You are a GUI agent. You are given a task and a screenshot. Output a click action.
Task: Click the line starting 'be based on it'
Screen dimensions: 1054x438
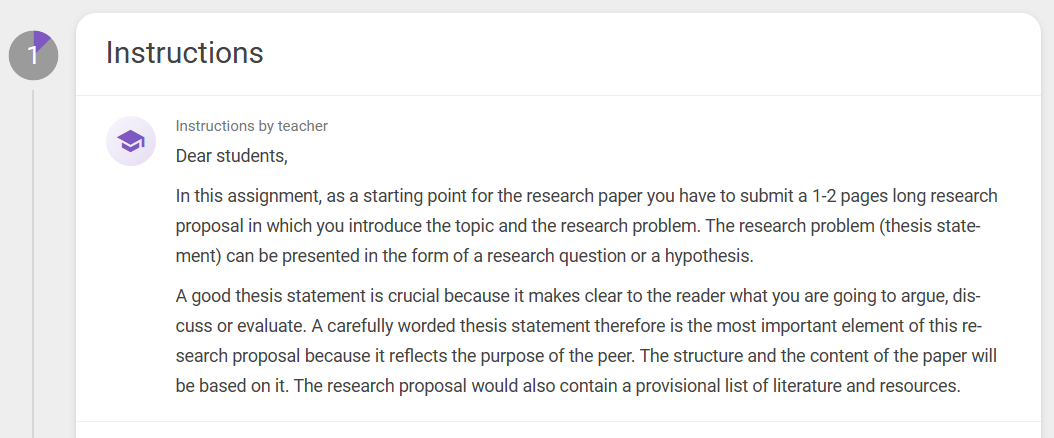569,386
